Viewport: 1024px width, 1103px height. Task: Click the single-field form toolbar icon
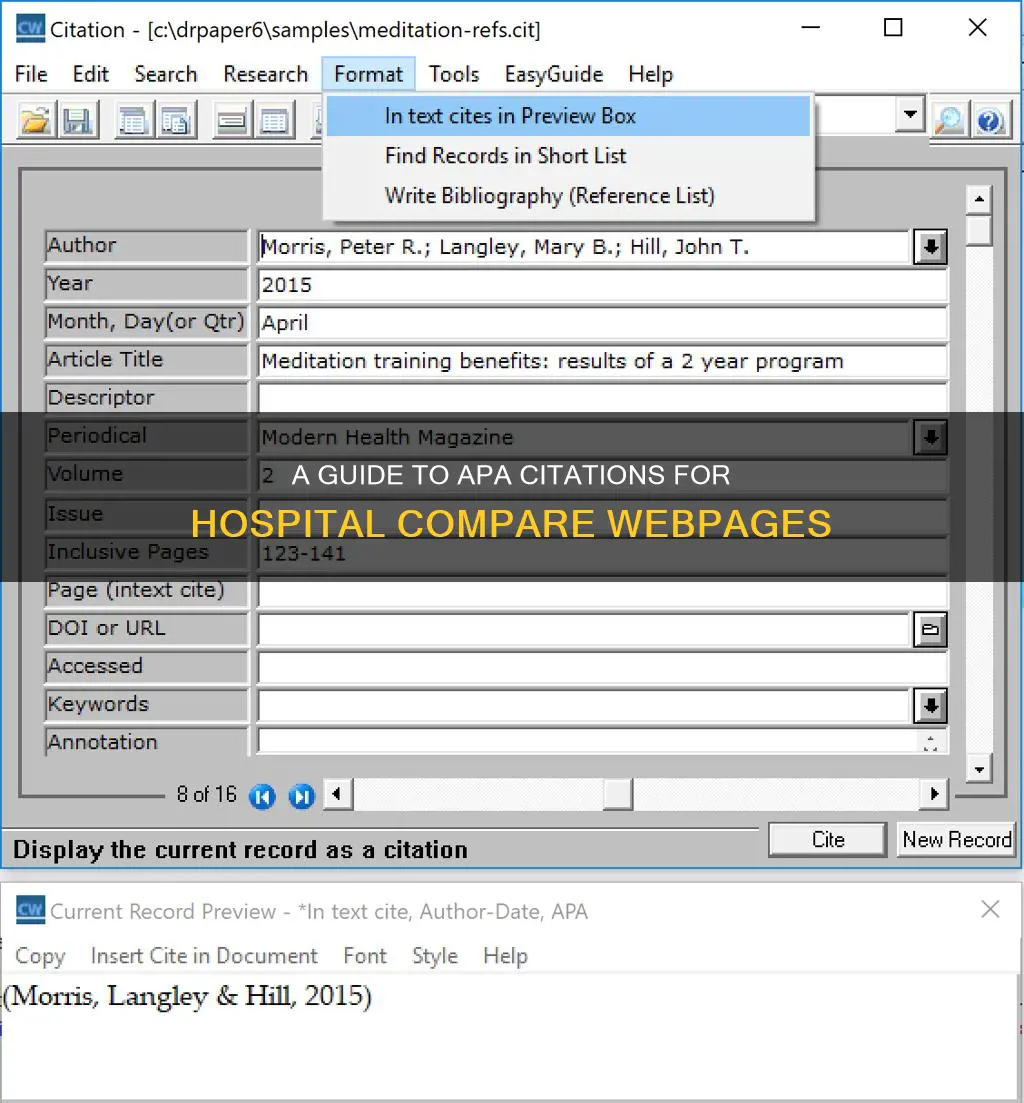(231, 121)
